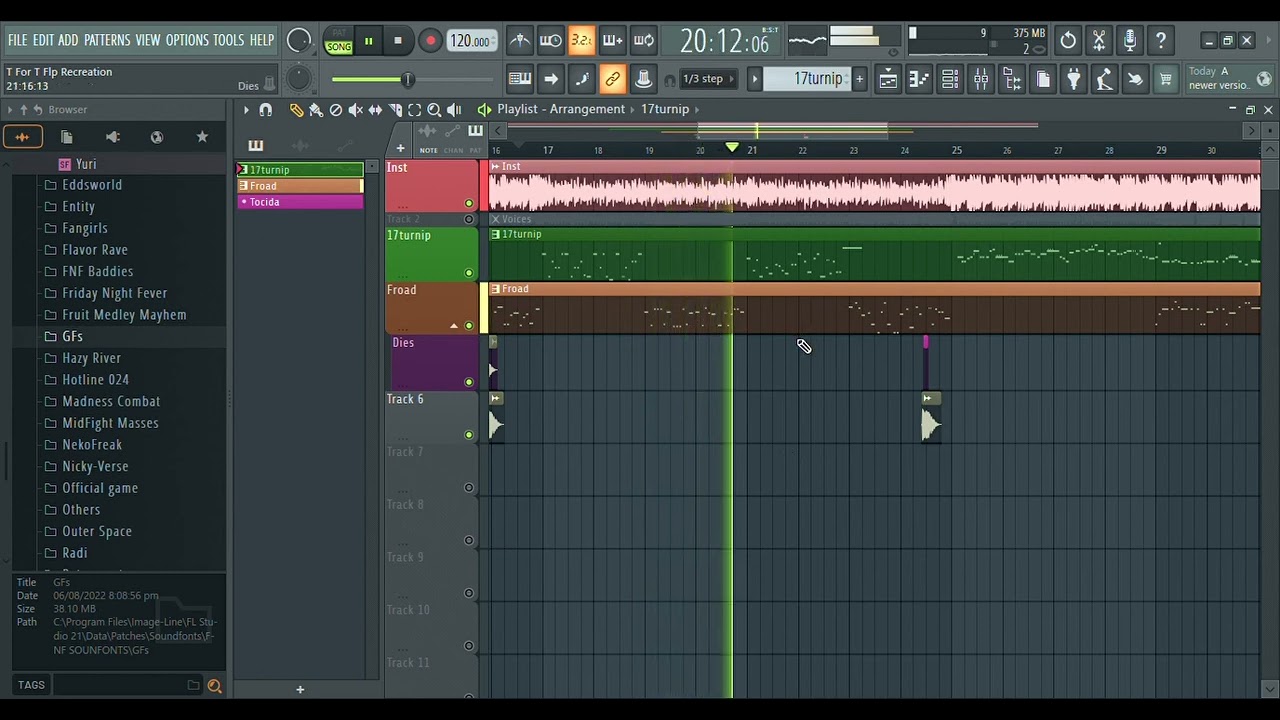The width and height of the screenshot is (1280, 720).
Task: Select the Froad pattern in picker
Action: 300,186
